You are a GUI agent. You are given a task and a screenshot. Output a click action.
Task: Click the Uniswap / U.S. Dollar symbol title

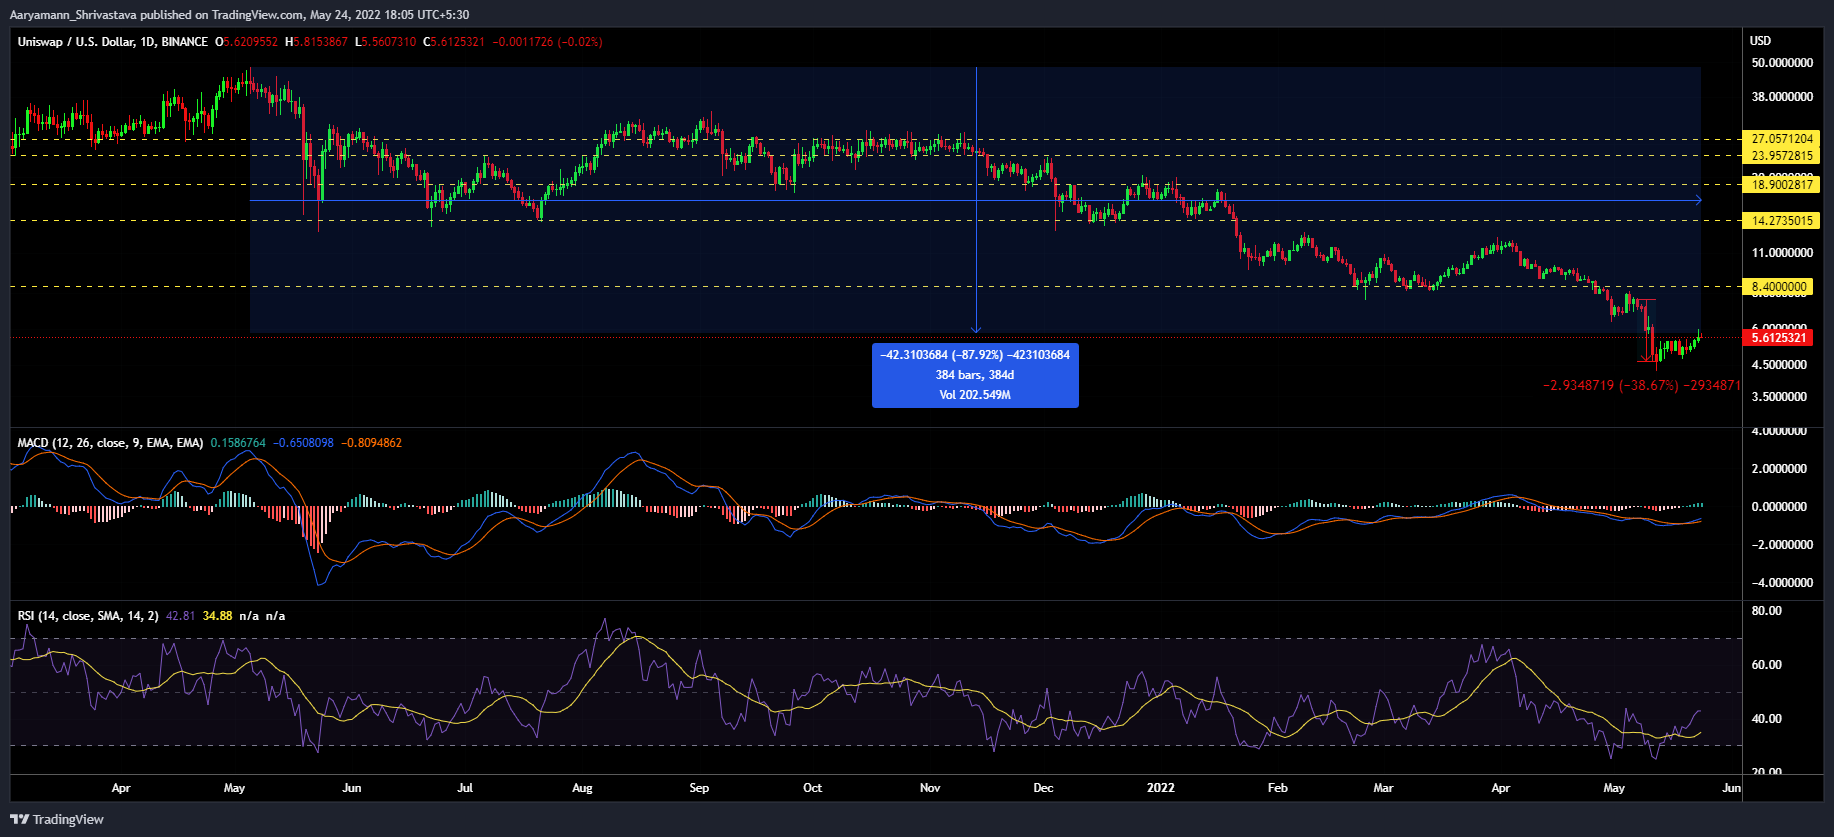point(113,42)
